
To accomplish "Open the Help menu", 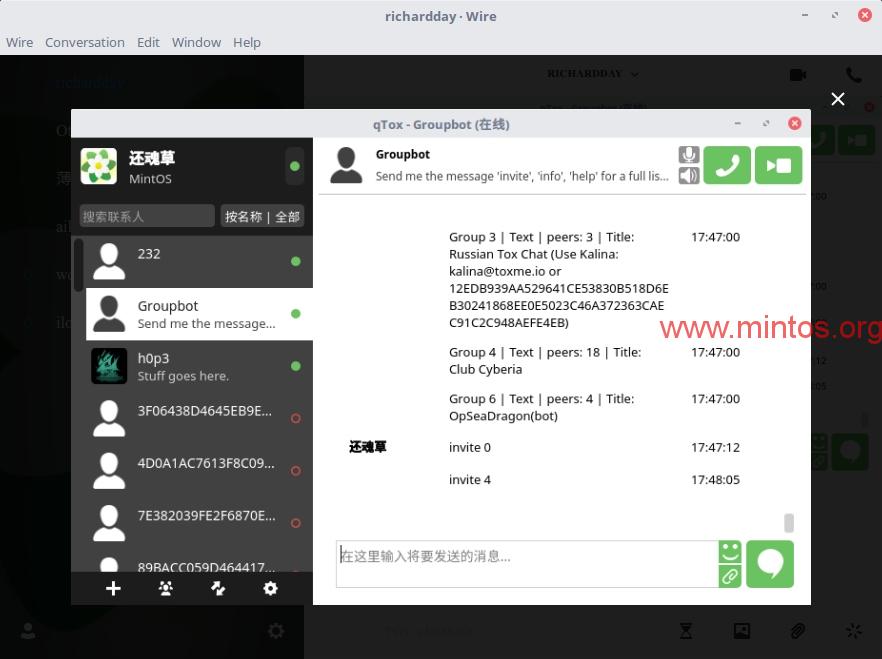I will tap(247, 43).
